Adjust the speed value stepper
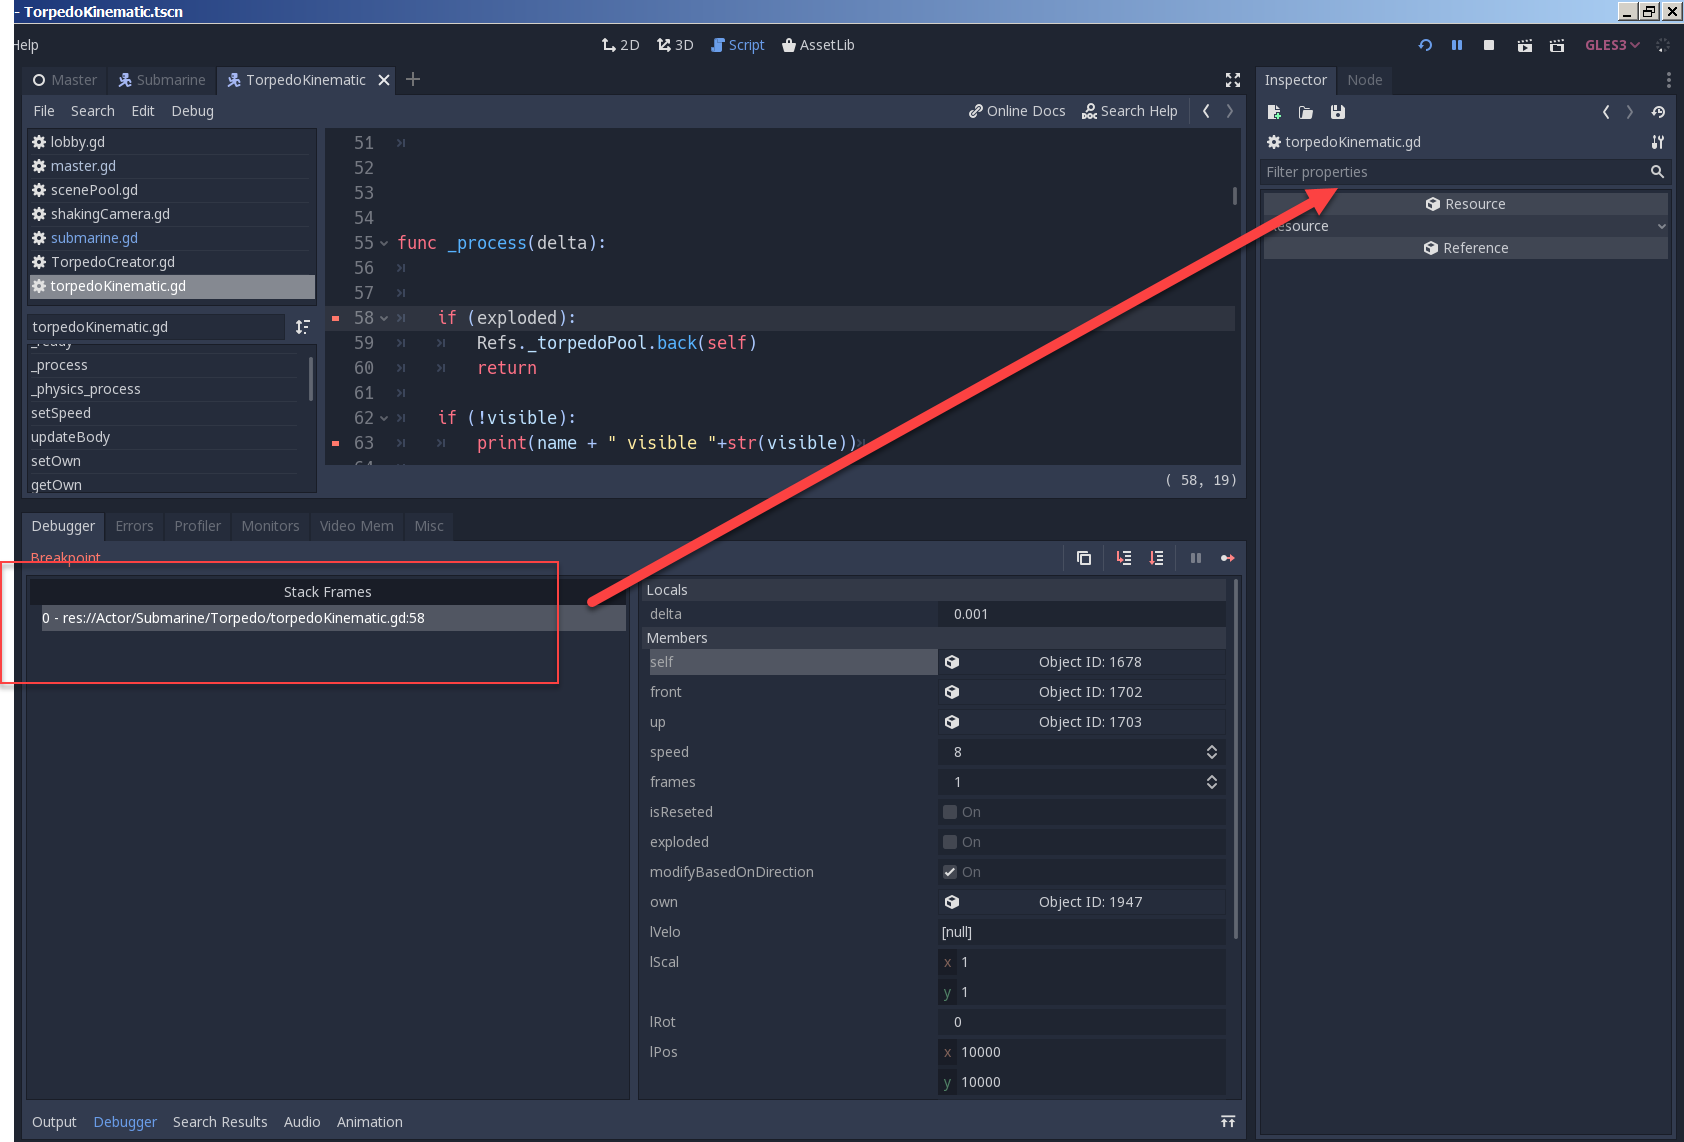 [1212, 752]
